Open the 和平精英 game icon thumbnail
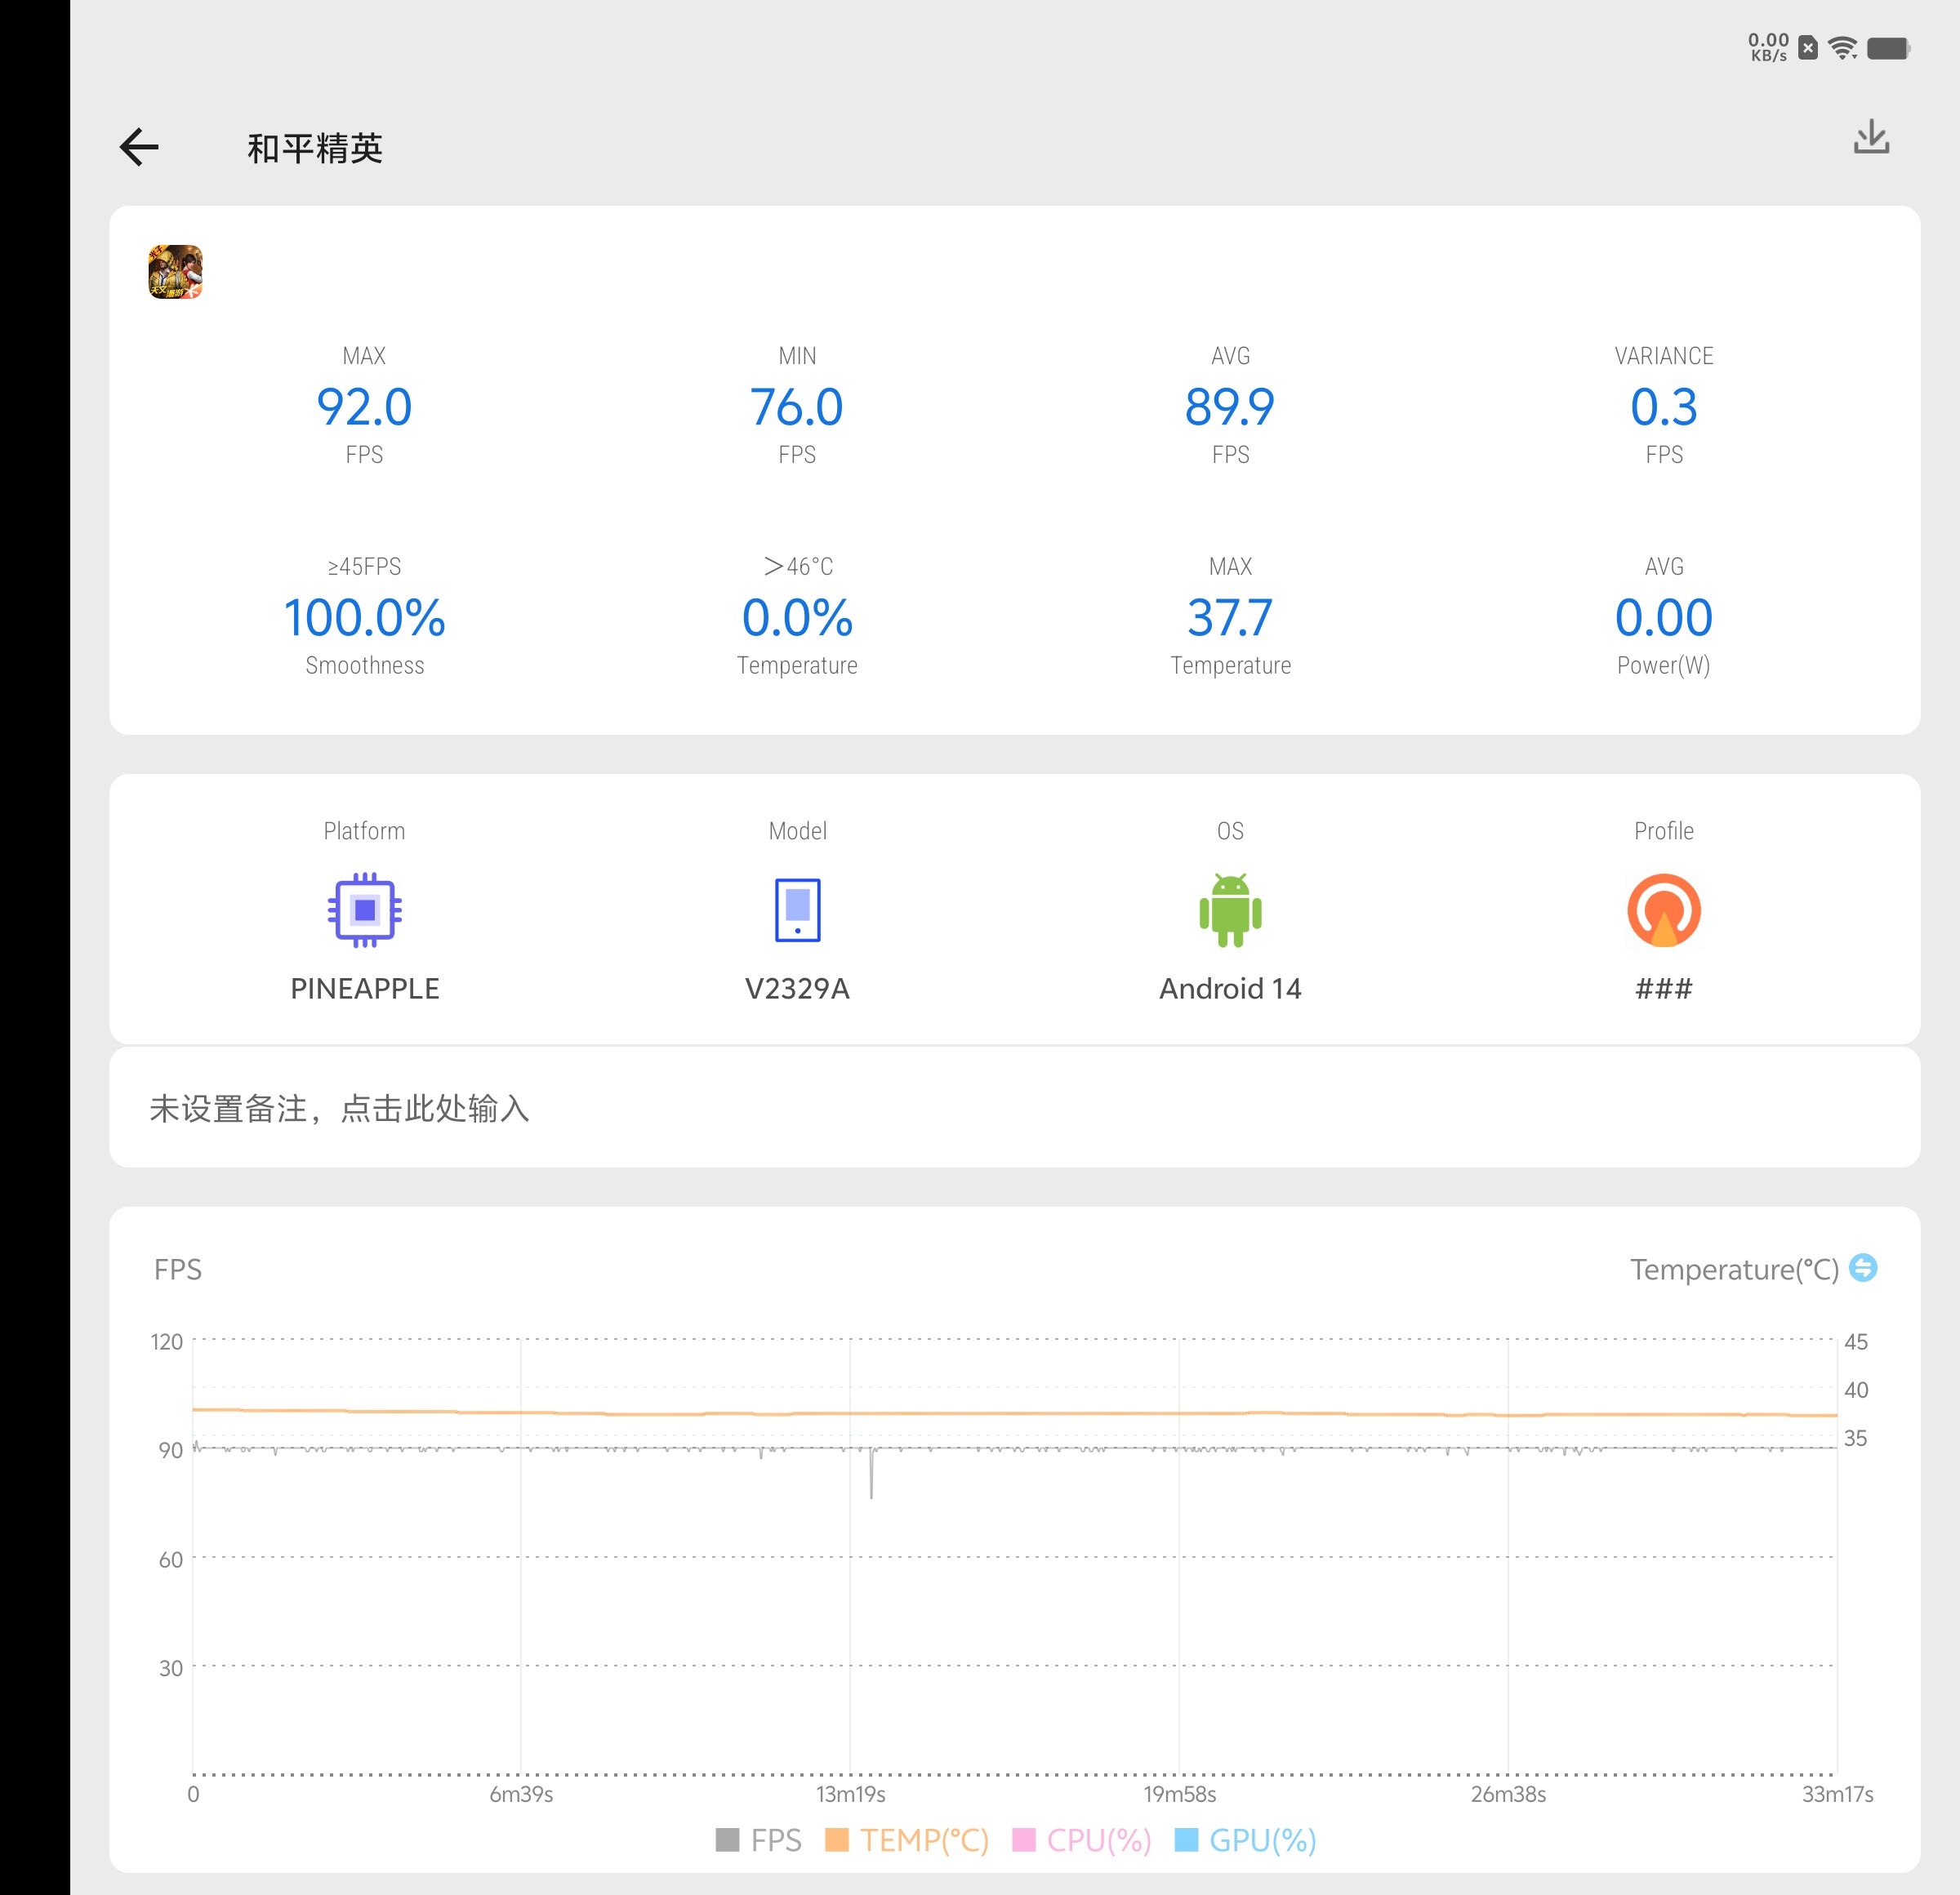1960x1895 pixels. (175, 272)
